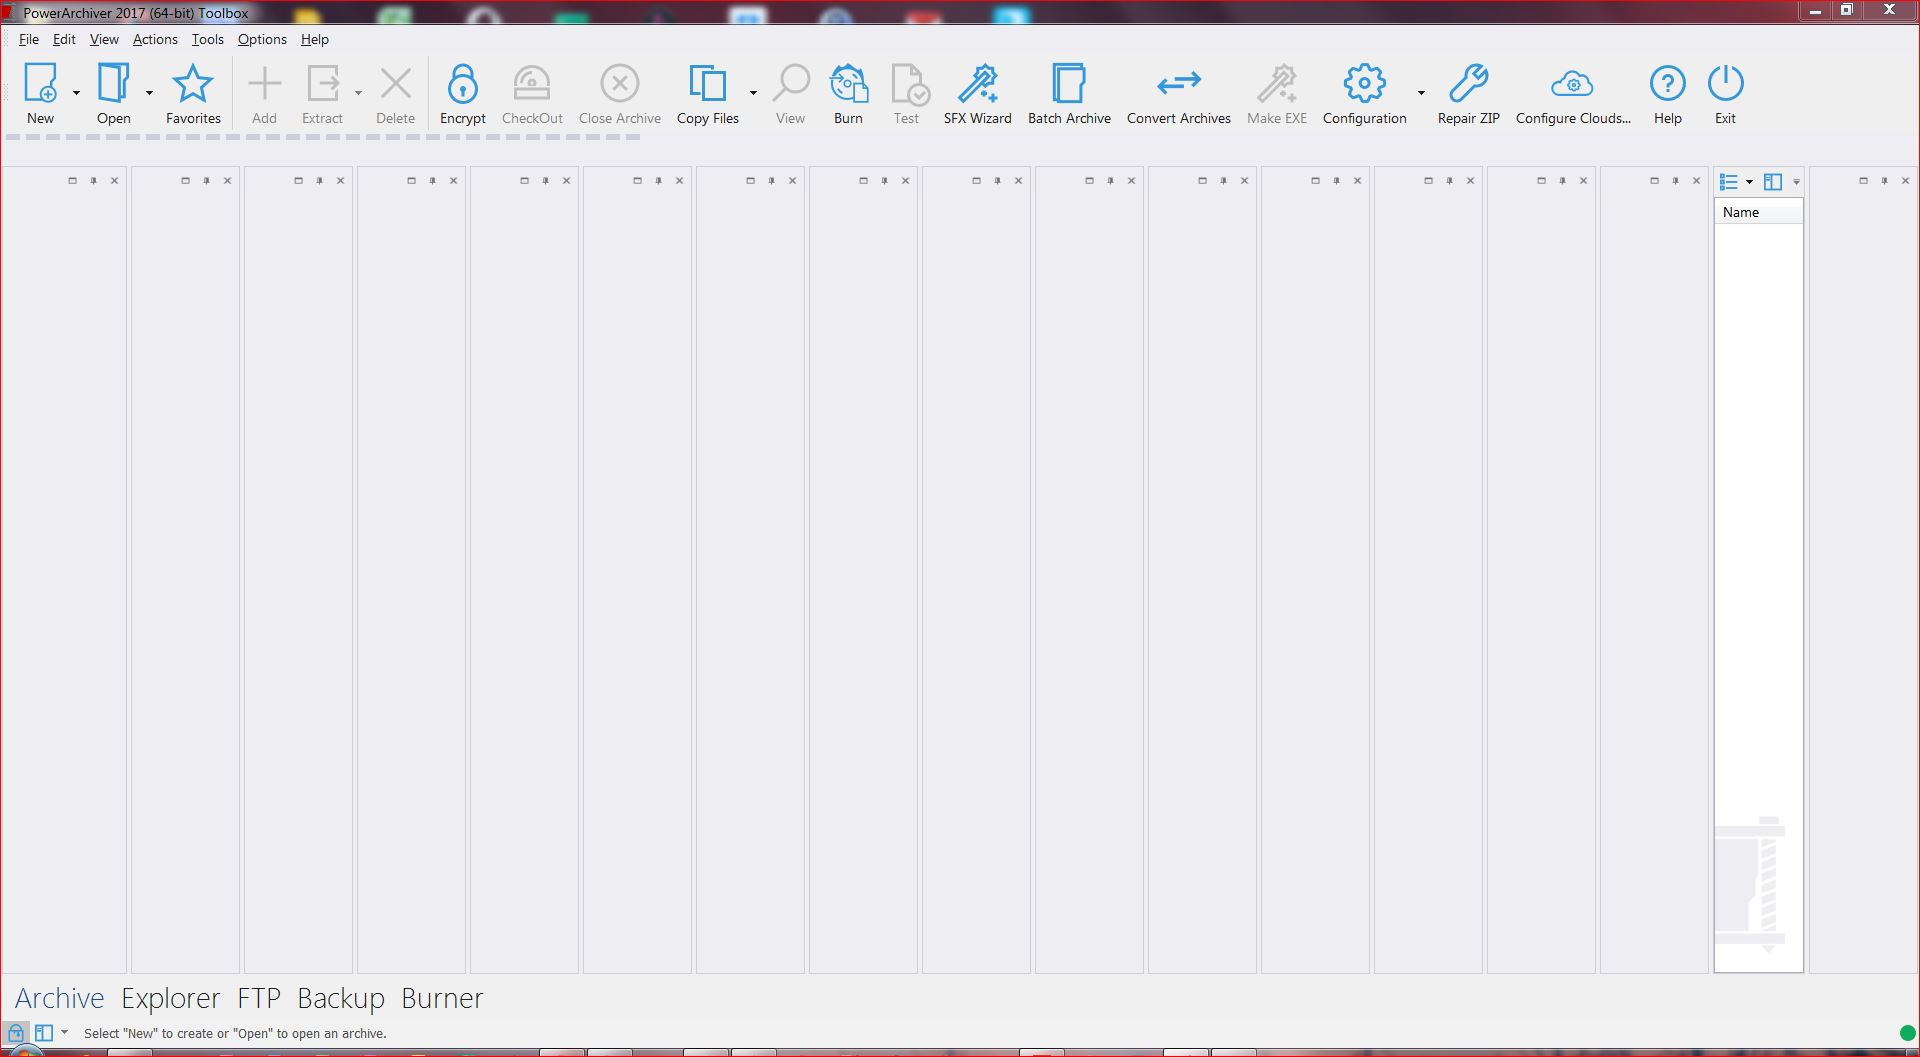
Task: Toggle the folder pane layout icon in file list toolbar
Action: coord(1773,182)
